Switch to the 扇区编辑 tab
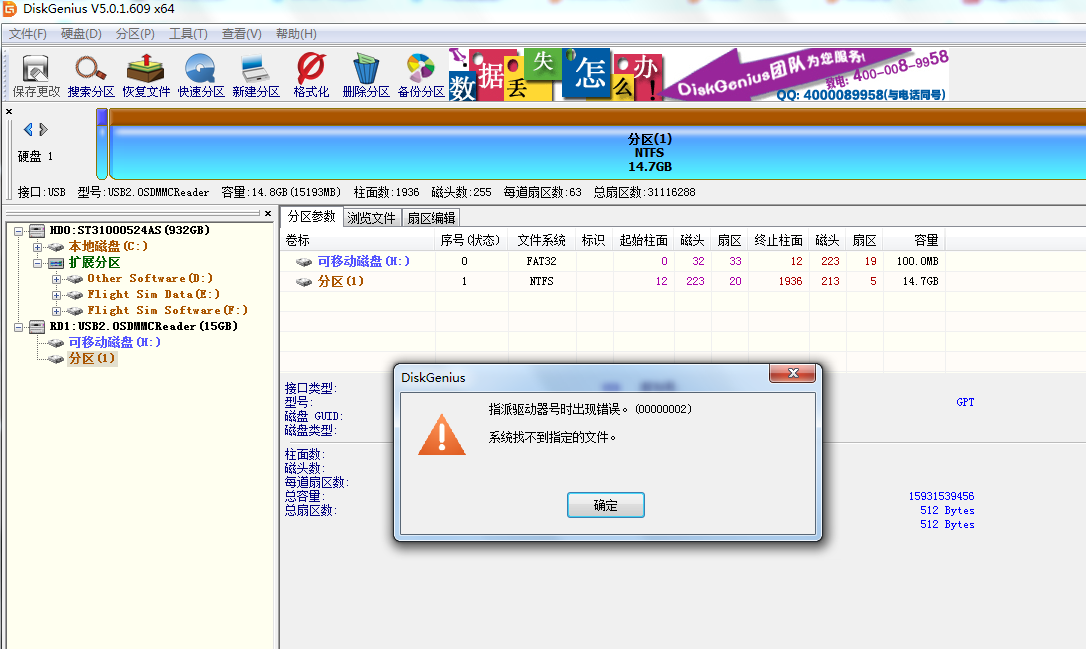The height and width of the screenshot is (649, 1086). 431,218
